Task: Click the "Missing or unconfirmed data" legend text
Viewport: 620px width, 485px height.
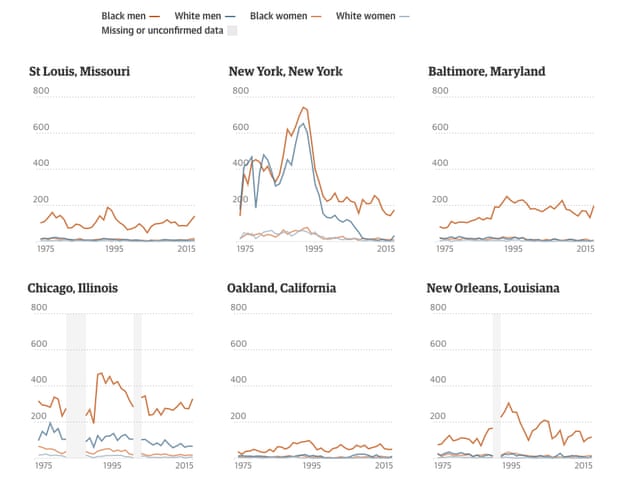Action: pos(161,31)
